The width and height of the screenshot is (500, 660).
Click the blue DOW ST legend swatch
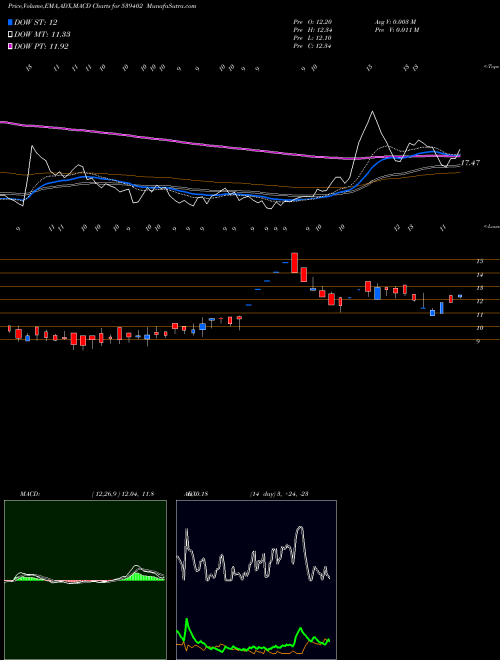coord(11,22)
